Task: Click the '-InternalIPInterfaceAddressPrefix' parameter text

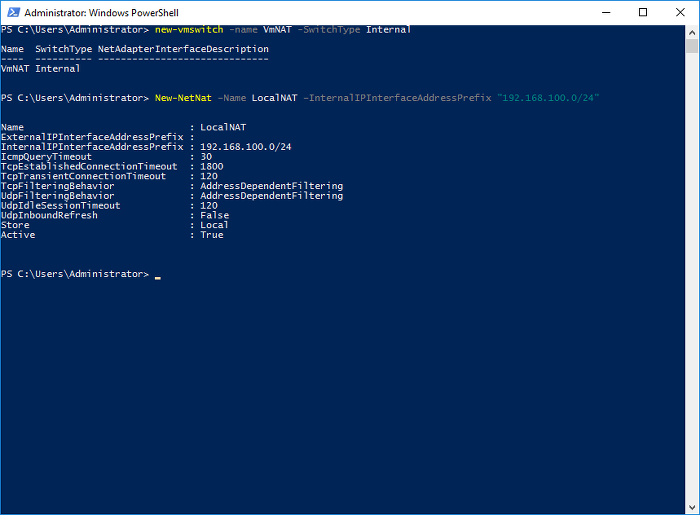Action: click(x=397, y=98)
